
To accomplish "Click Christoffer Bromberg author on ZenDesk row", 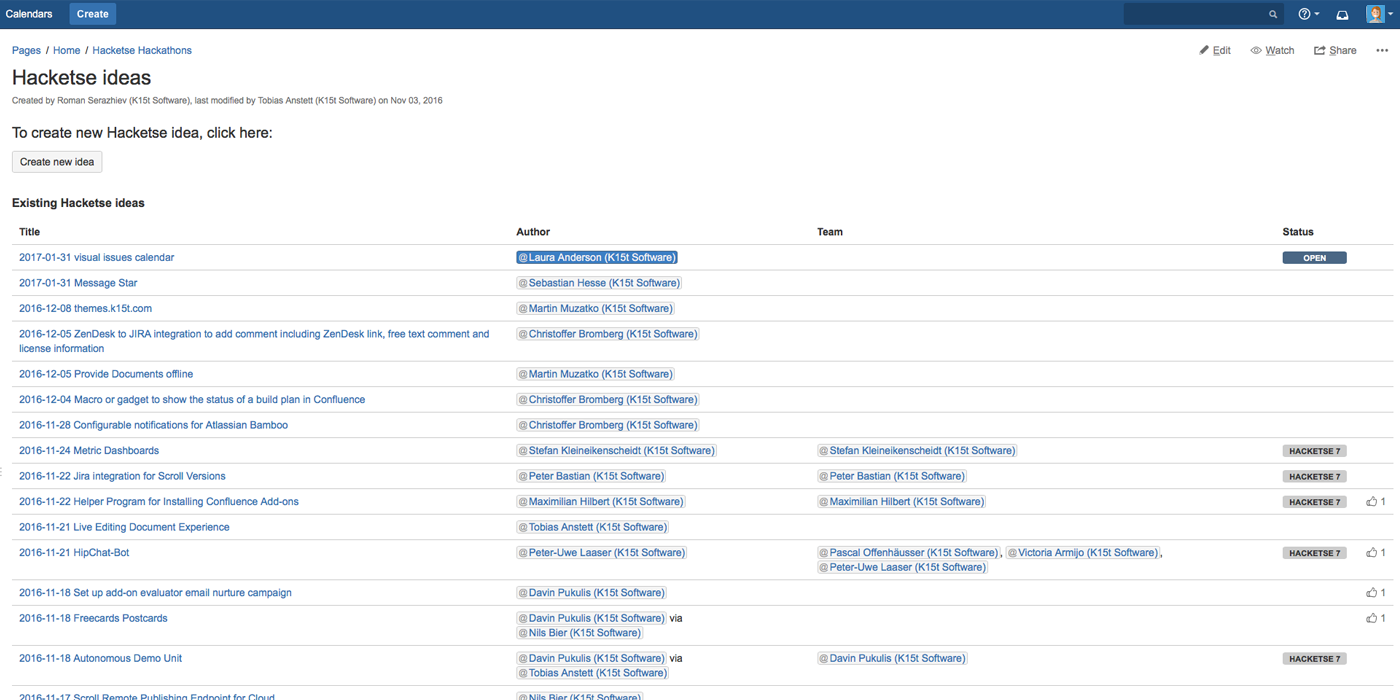I will point(608,334).
